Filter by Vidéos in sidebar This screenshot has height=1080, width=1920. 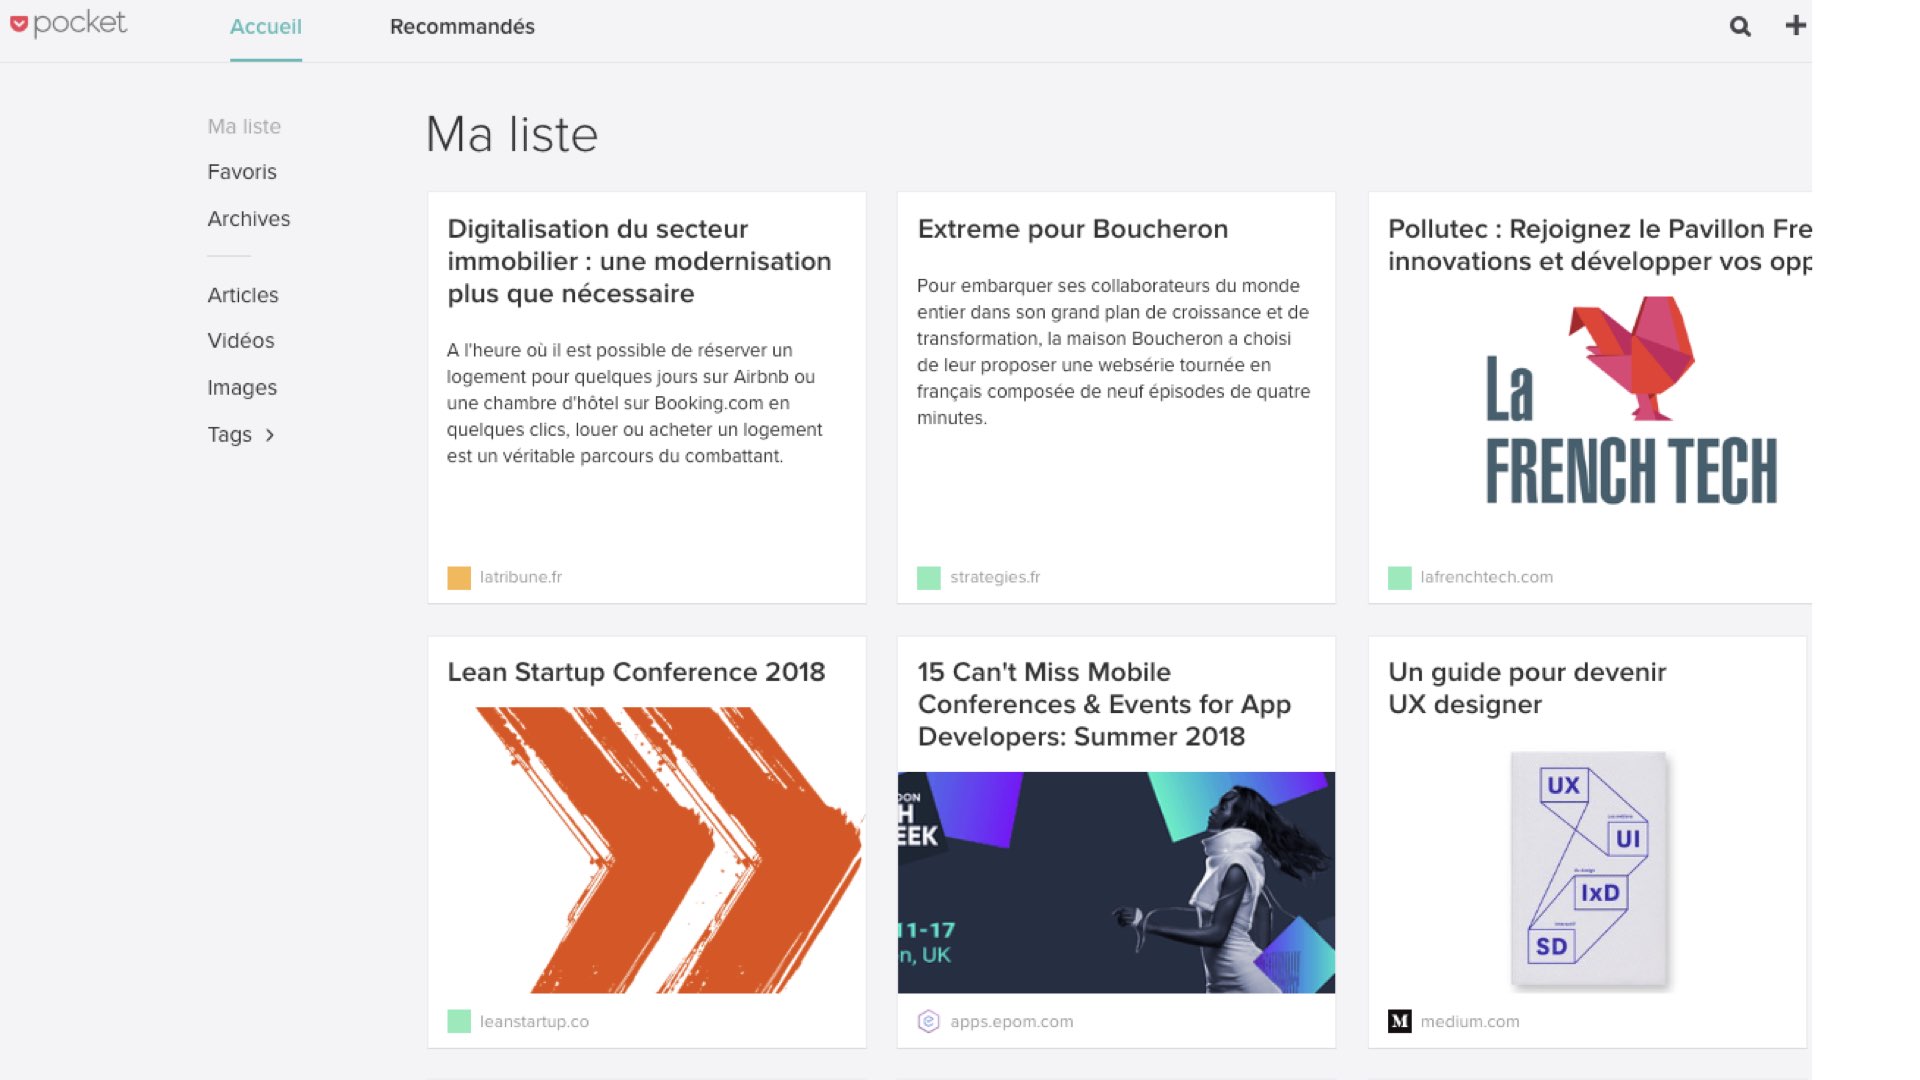tap(241, 341)
